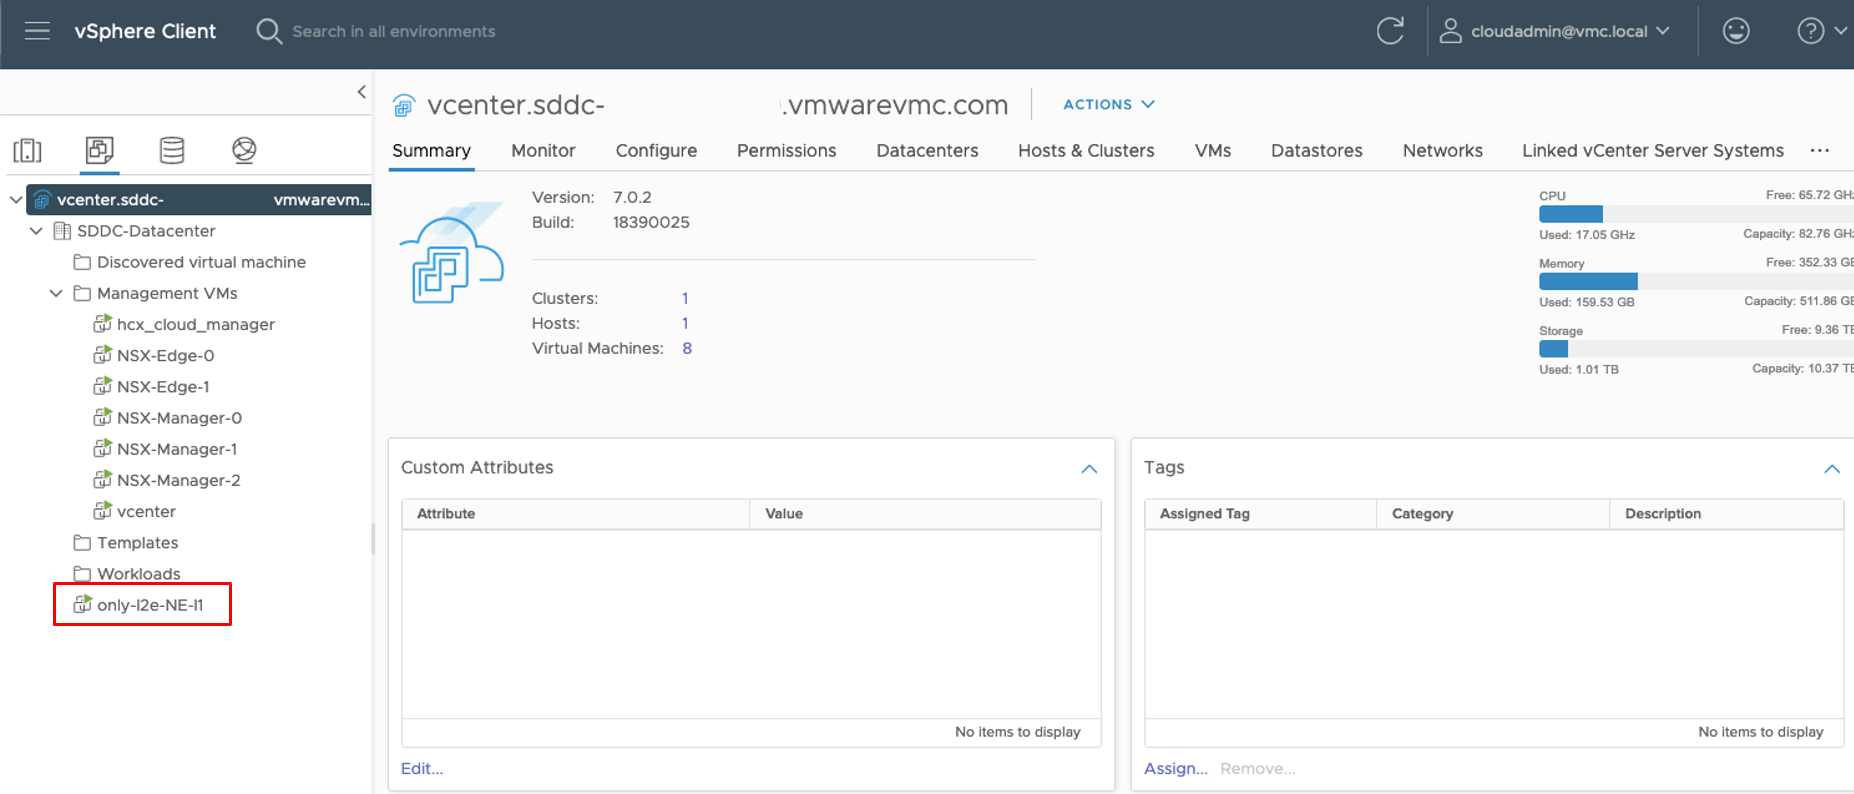Image resolution: width=1854 pixels, height=794 pixels.
Task: Open the help question mark menu
Action: [x=1821, y=31]
